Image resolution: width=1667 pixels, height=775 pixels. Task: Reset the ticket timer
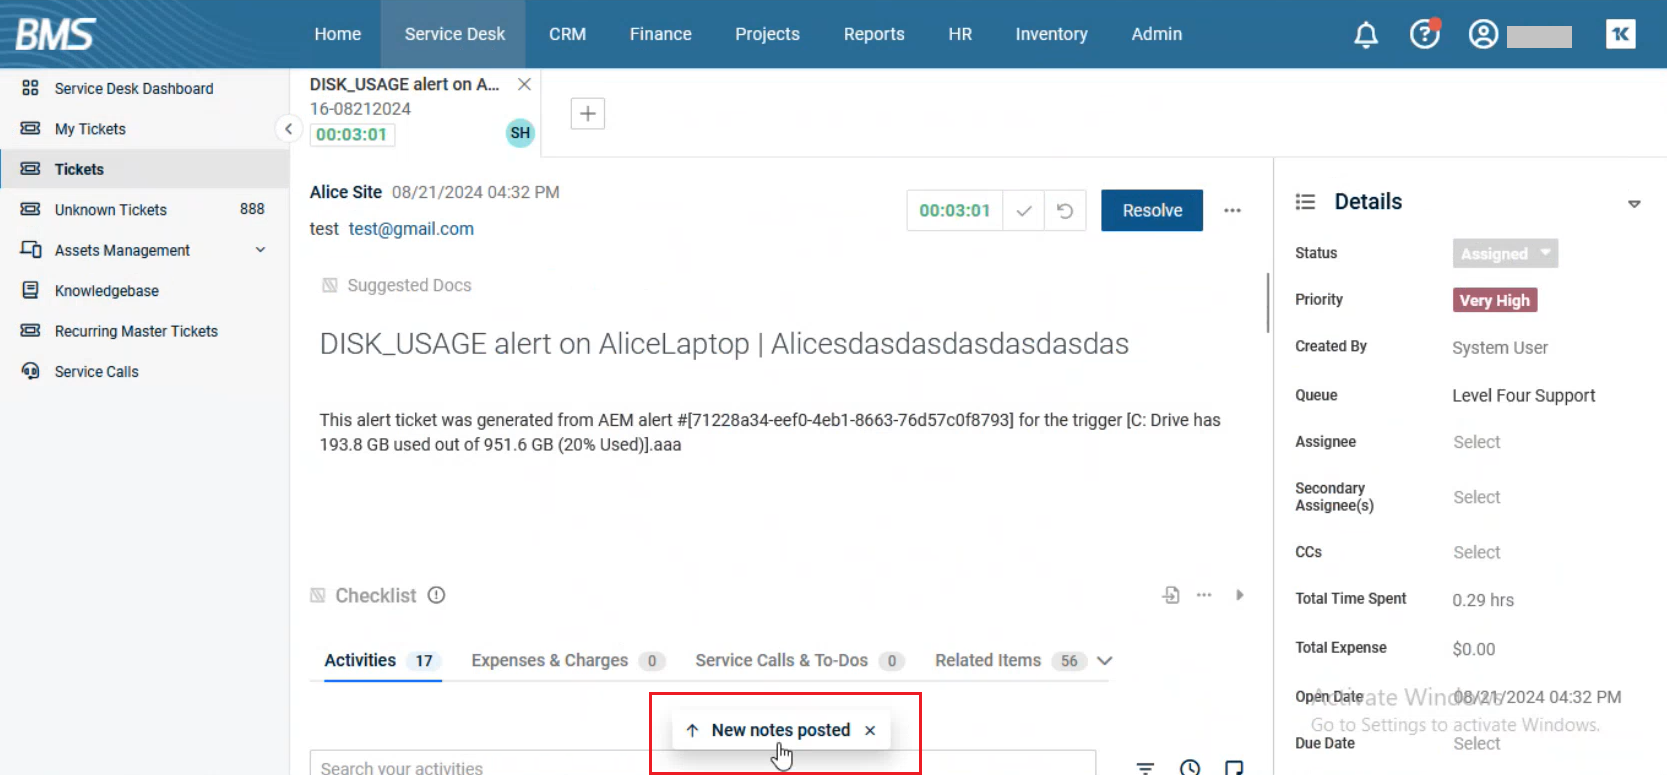[x=1065, y=211]
